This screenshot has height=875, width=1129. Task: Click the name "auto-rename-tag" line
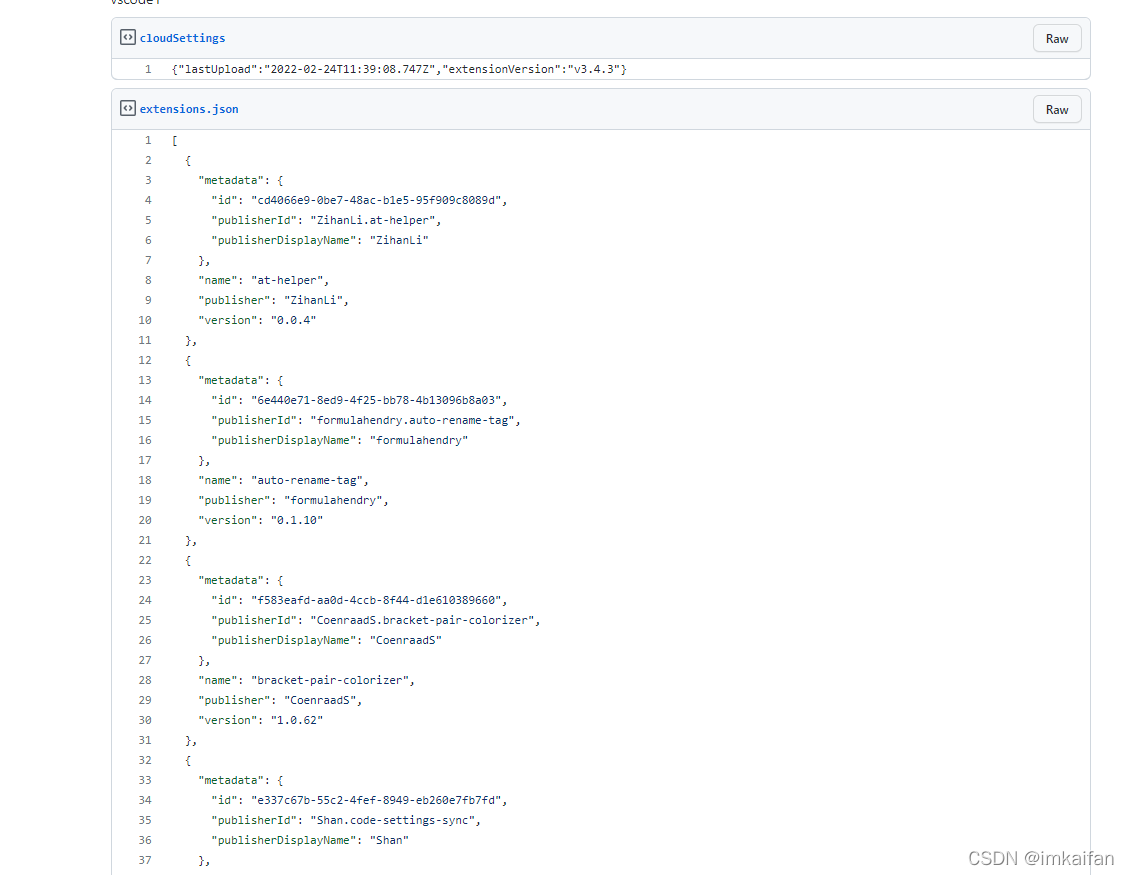pos(283,480)
